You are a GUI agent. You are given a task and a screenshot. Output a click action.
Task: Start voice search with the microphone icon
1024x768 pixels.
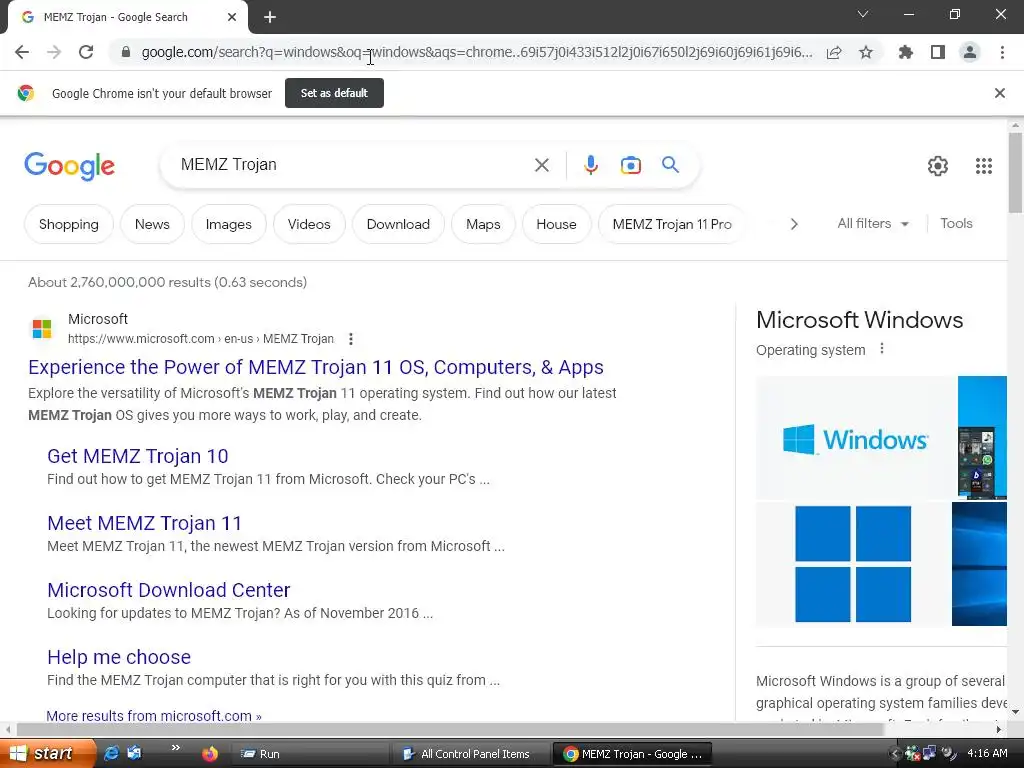(591, 165)
